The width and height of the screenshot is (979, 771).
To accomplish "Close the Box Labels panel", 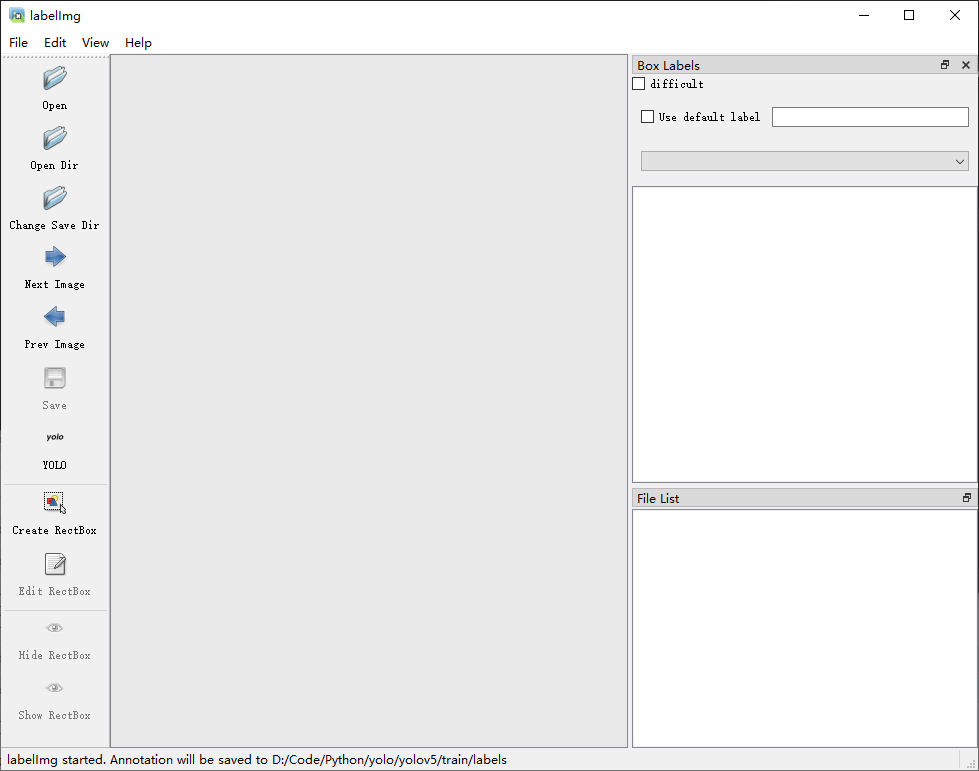I will [966, 65].
